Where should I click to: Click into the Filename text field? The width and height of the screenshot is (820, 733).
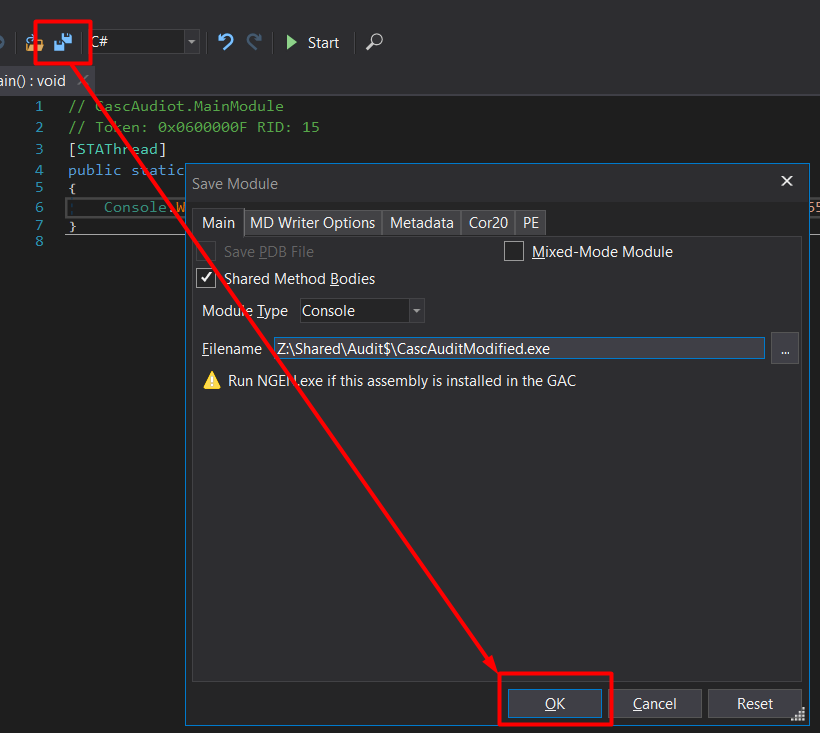(x=518, y=348)
